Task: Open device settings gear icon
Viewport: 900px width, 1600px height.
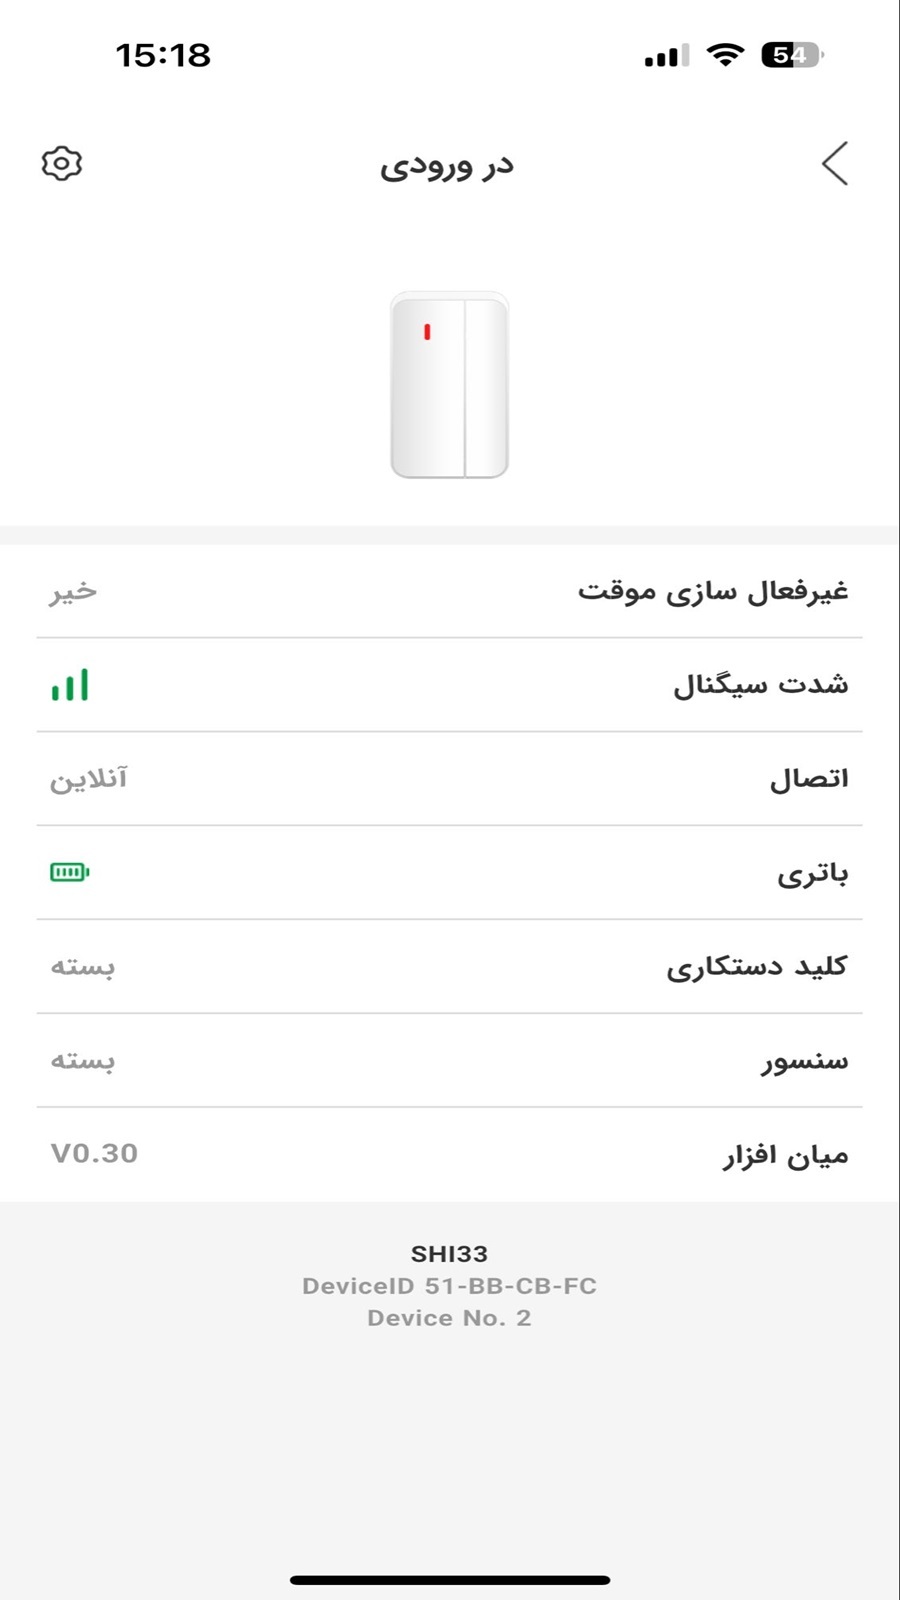Action: [x=62, y=164]
